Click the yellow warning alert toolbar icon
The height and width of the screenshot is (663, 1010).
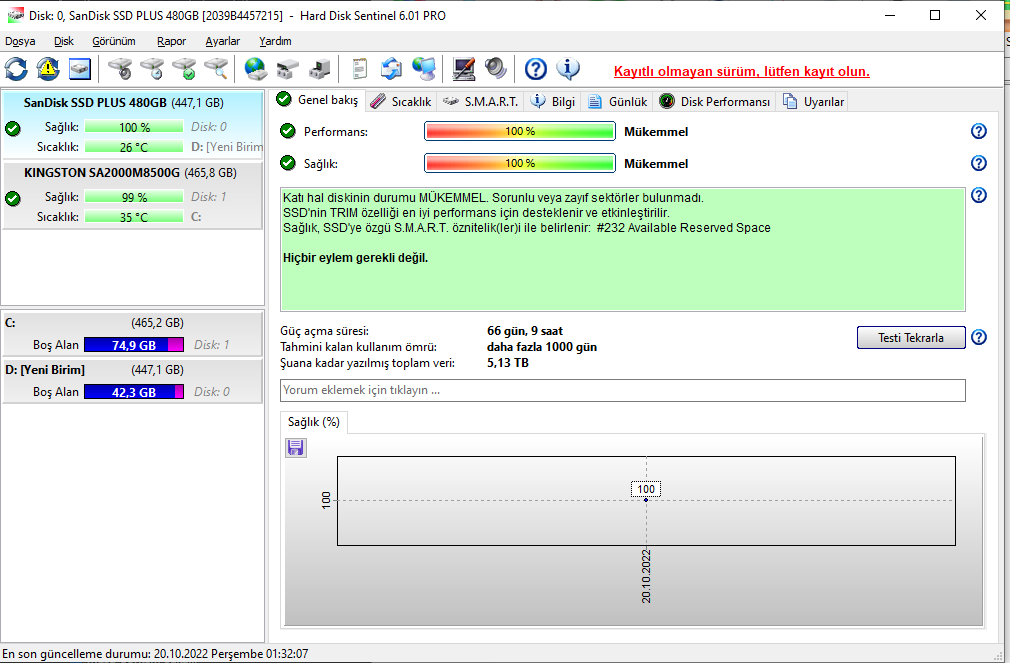[48, 69]
